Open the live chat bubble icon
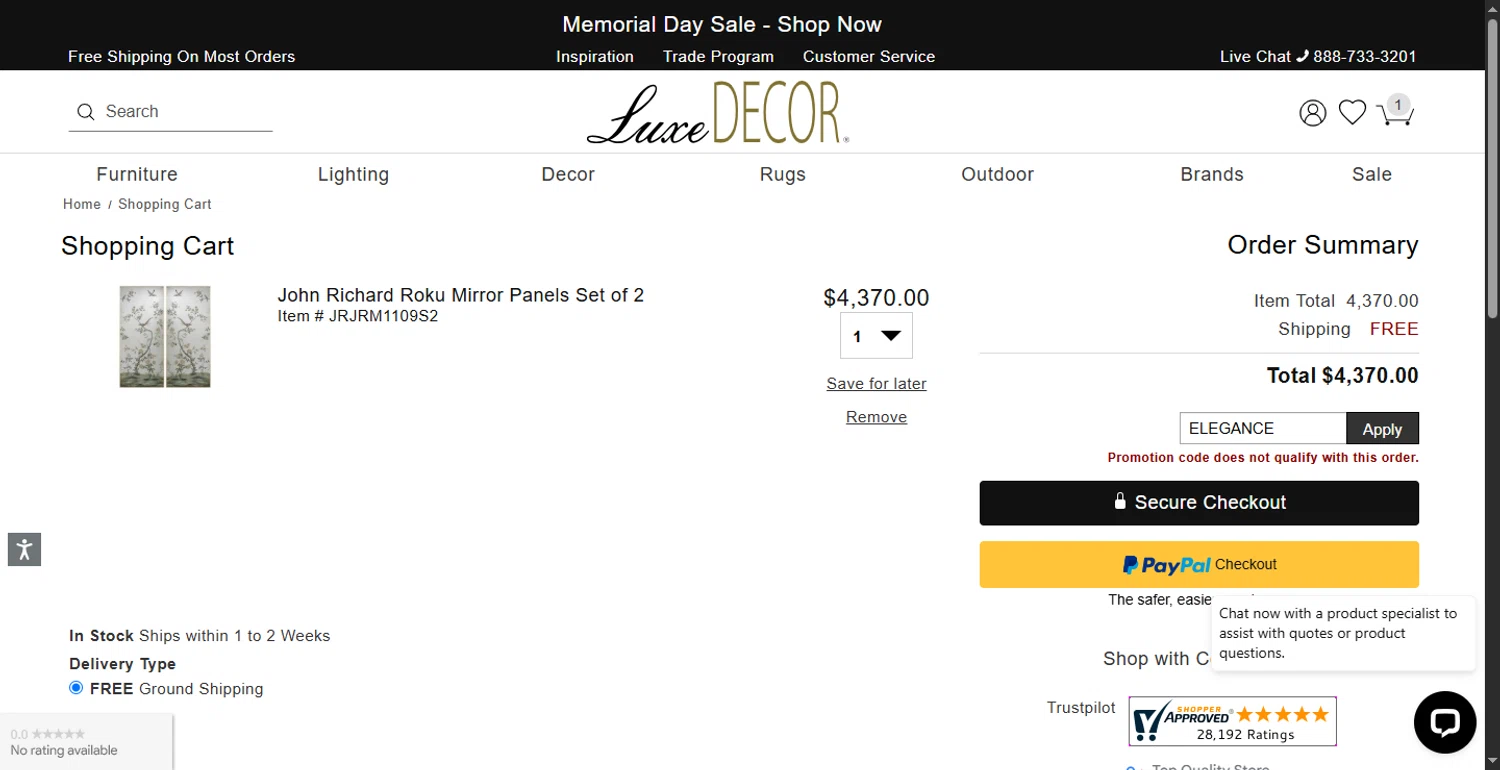1500x770 pixels. pyautogui.click(x=1444, y=722)
